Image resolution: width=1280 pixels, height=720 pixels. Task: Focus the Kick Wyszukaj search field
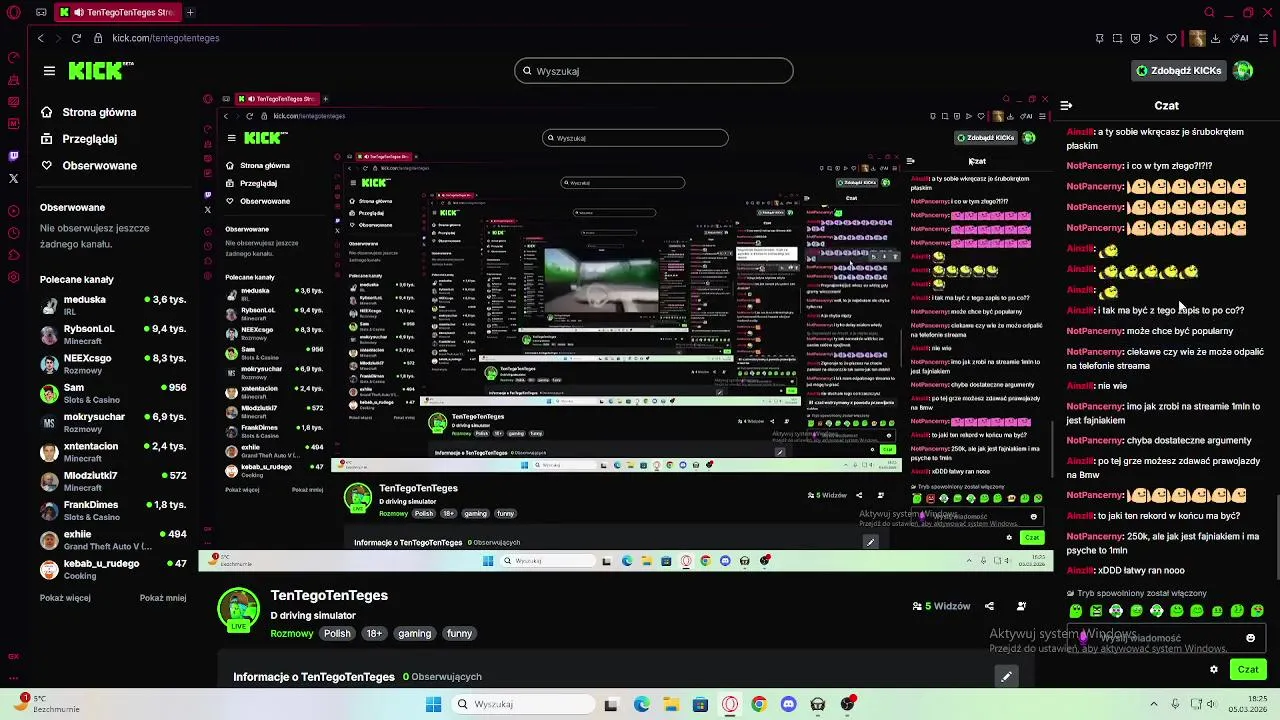coord(654,71)
